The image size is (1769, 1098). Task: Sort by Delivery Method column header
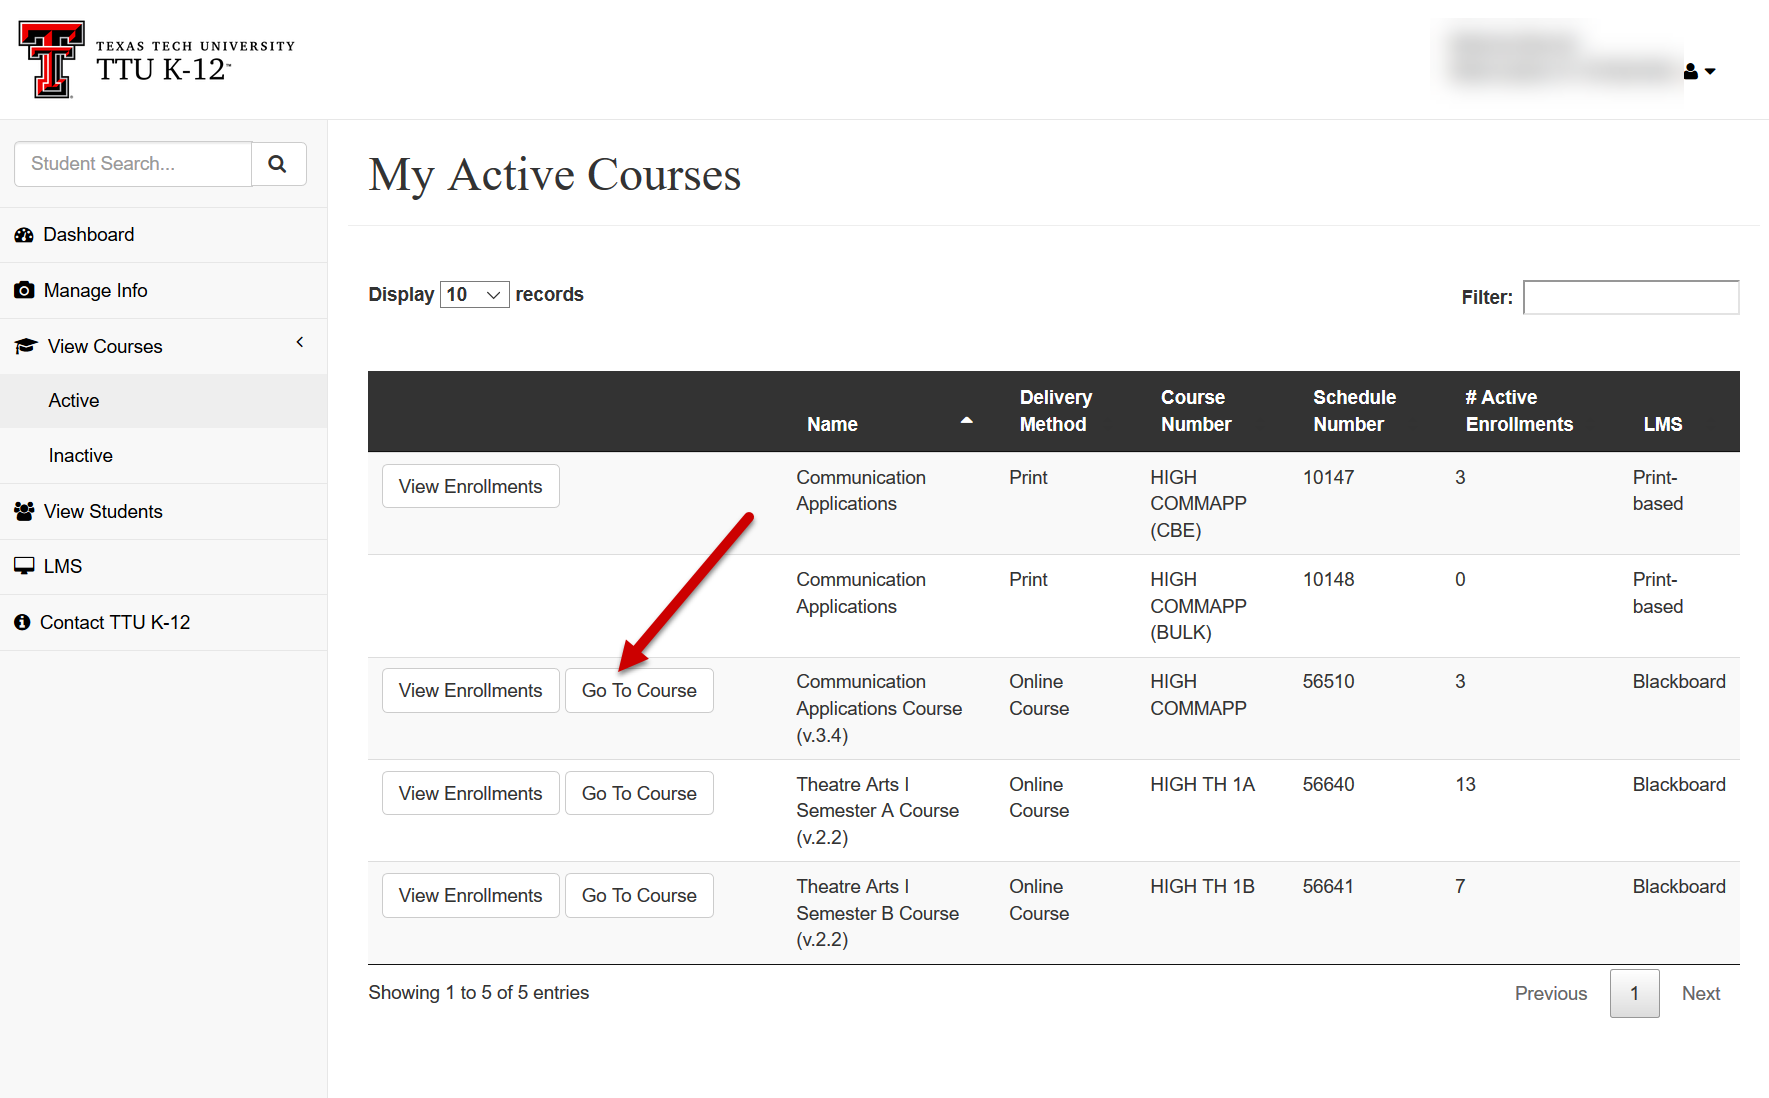coord(1055,411)
